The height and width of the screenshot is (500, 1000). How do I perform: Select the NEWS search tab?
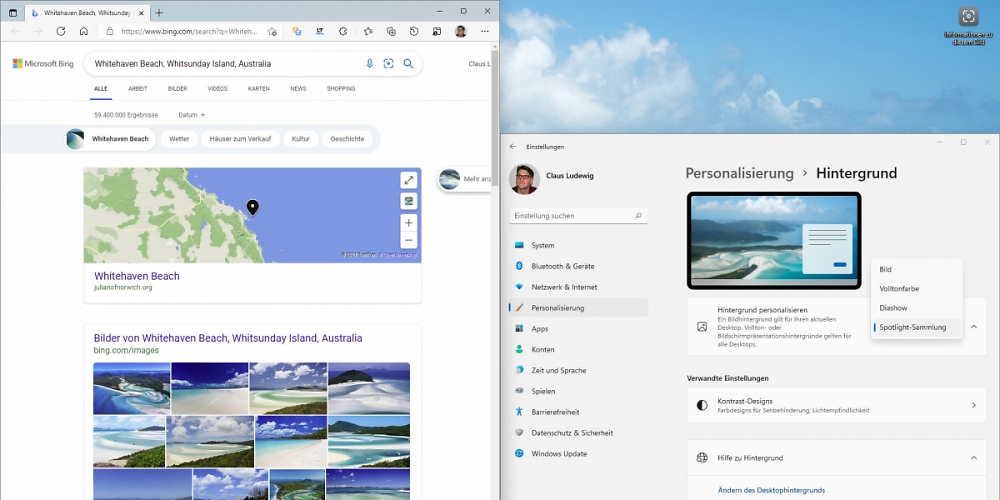298,89
